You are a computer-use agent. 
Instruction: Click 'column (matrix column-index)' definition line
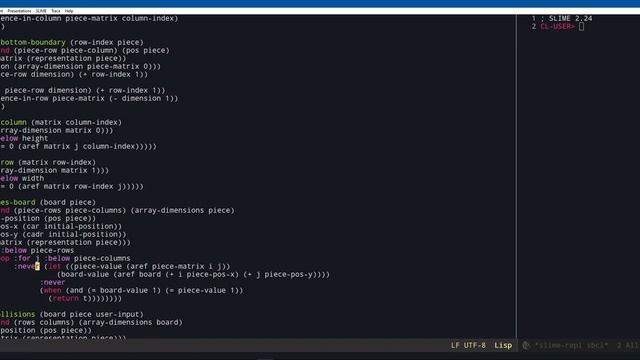coord(61,122)
